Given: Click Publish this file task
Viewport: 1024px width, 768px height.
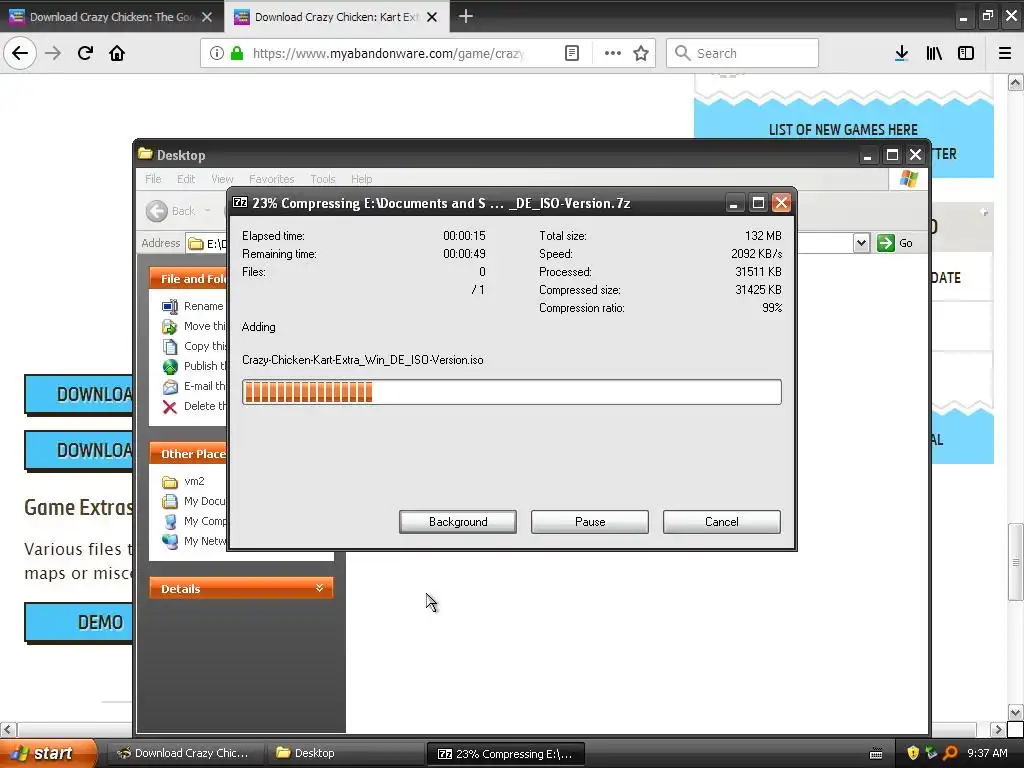Looking at the screenshot, I should (194, 366).
